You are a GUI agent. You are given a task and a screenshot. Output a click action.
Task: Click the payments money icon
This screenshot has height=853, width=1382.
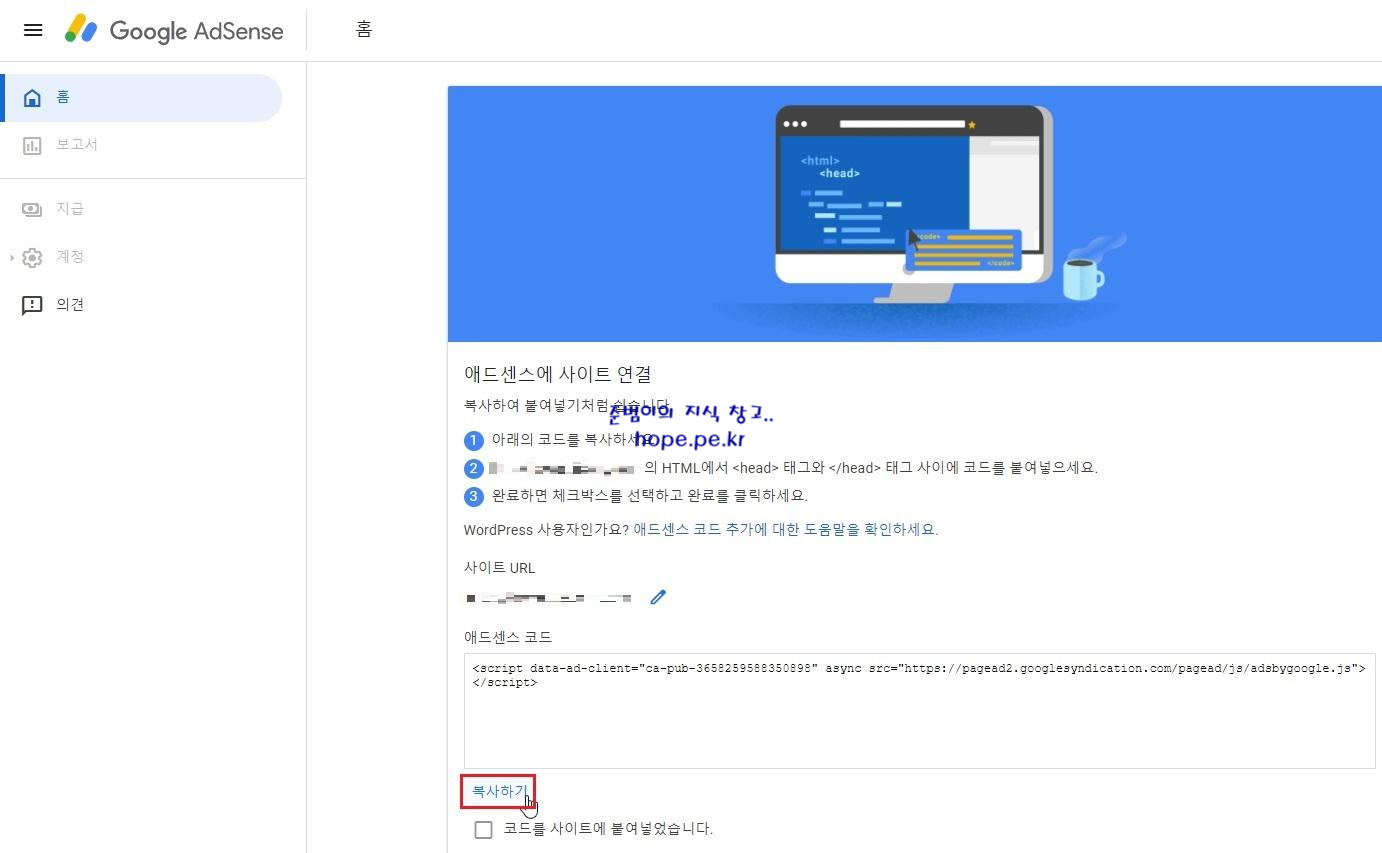[32, 209]
